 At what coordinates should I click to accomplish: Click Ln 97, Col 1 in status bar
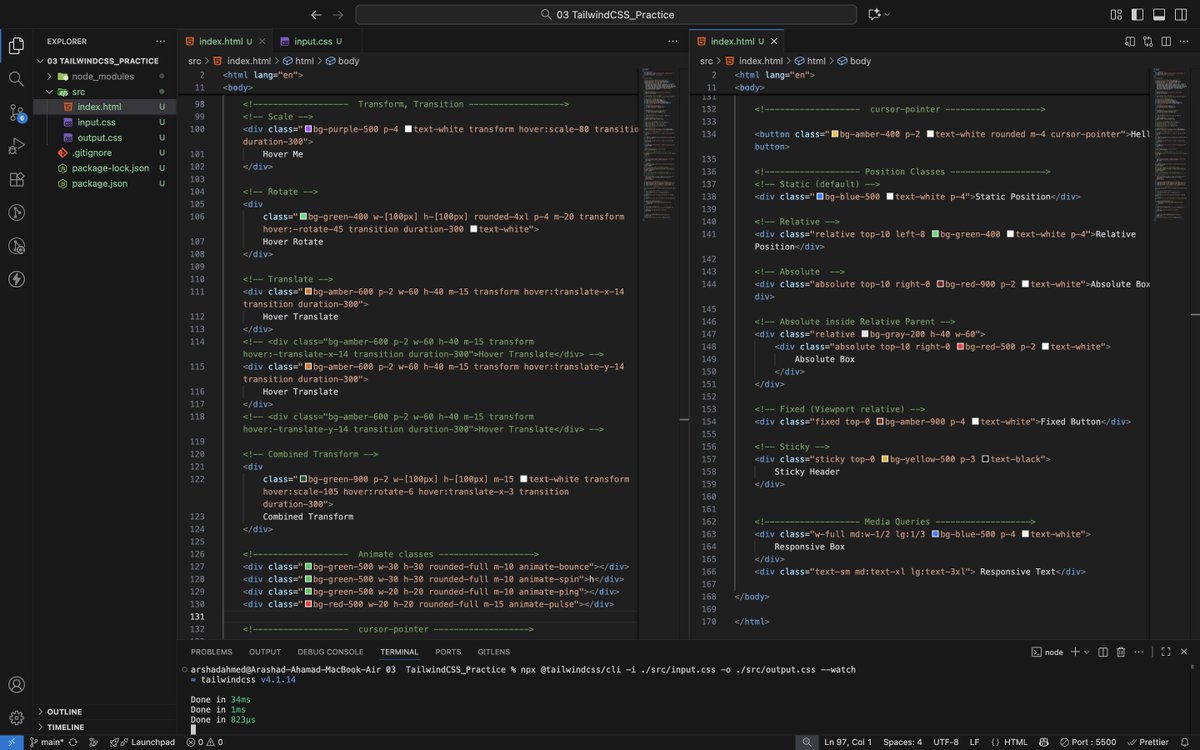point(848,742)
